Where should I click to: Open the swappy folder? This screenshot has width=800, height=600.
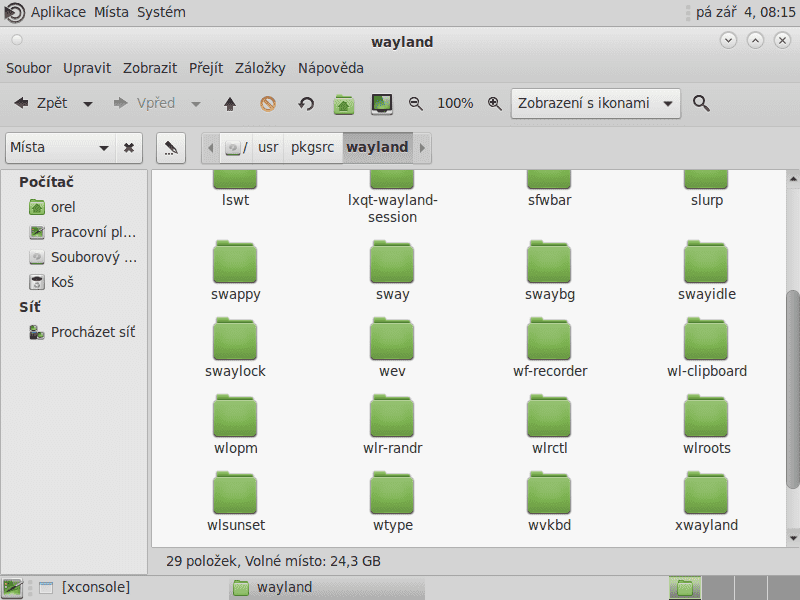coord(235,271)
